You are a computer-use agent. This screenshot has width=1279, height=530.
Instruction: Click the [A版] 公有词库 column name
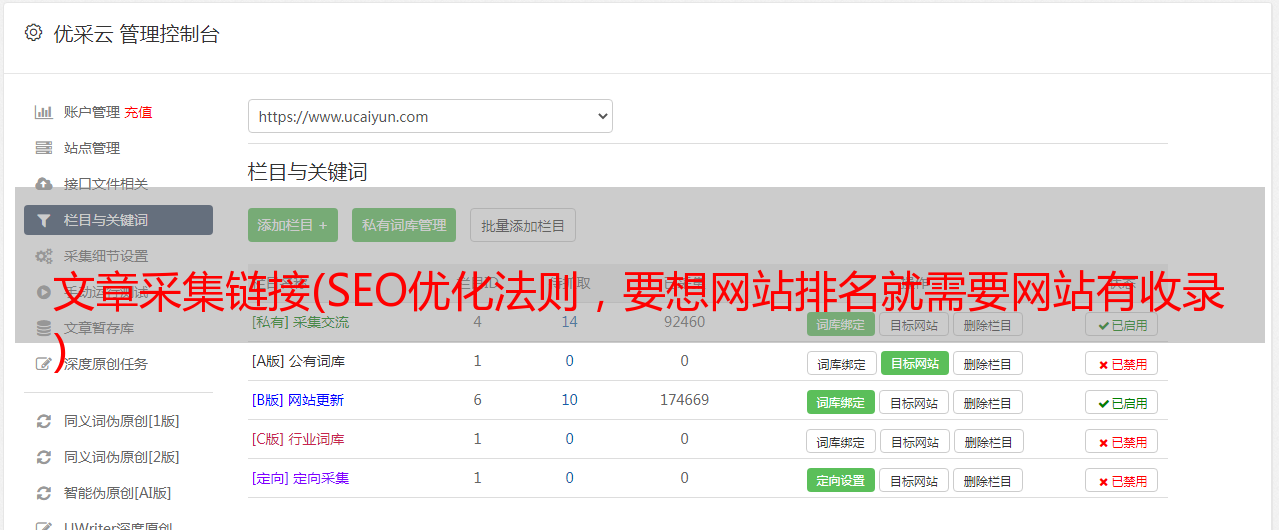(298, 361)
